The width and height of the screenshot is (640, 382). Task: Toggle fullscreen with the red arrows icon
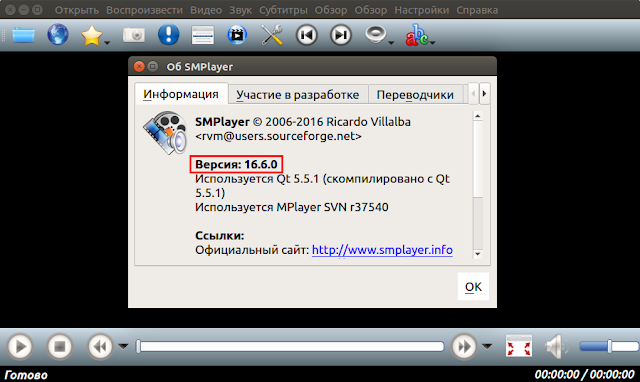coord(518,346)
